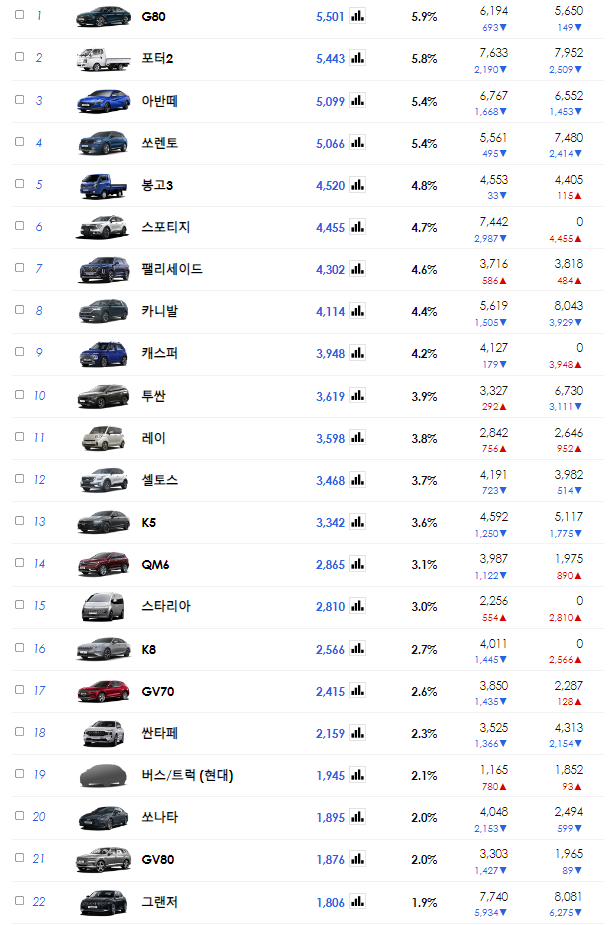The width and height of the screenshot is (608, 925).
Task: Click sales figure 4,455 for 스포티지
Action: 330,227
